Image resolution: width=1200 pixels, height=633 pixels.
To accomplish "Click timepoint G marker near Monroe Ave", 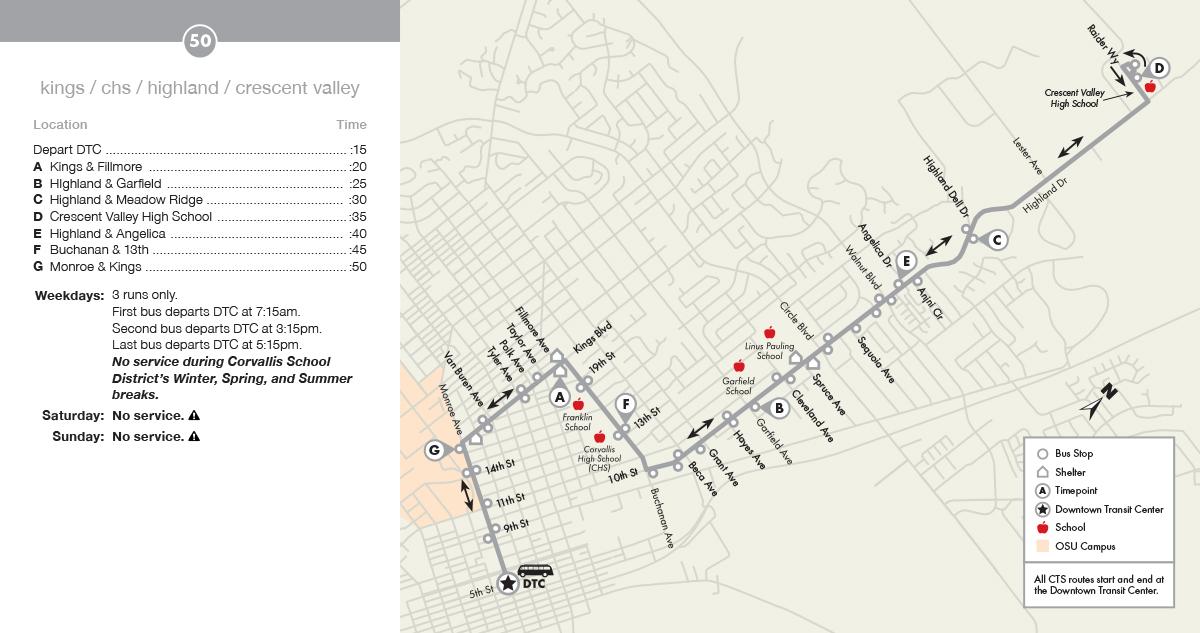I will tap(435, 450).
